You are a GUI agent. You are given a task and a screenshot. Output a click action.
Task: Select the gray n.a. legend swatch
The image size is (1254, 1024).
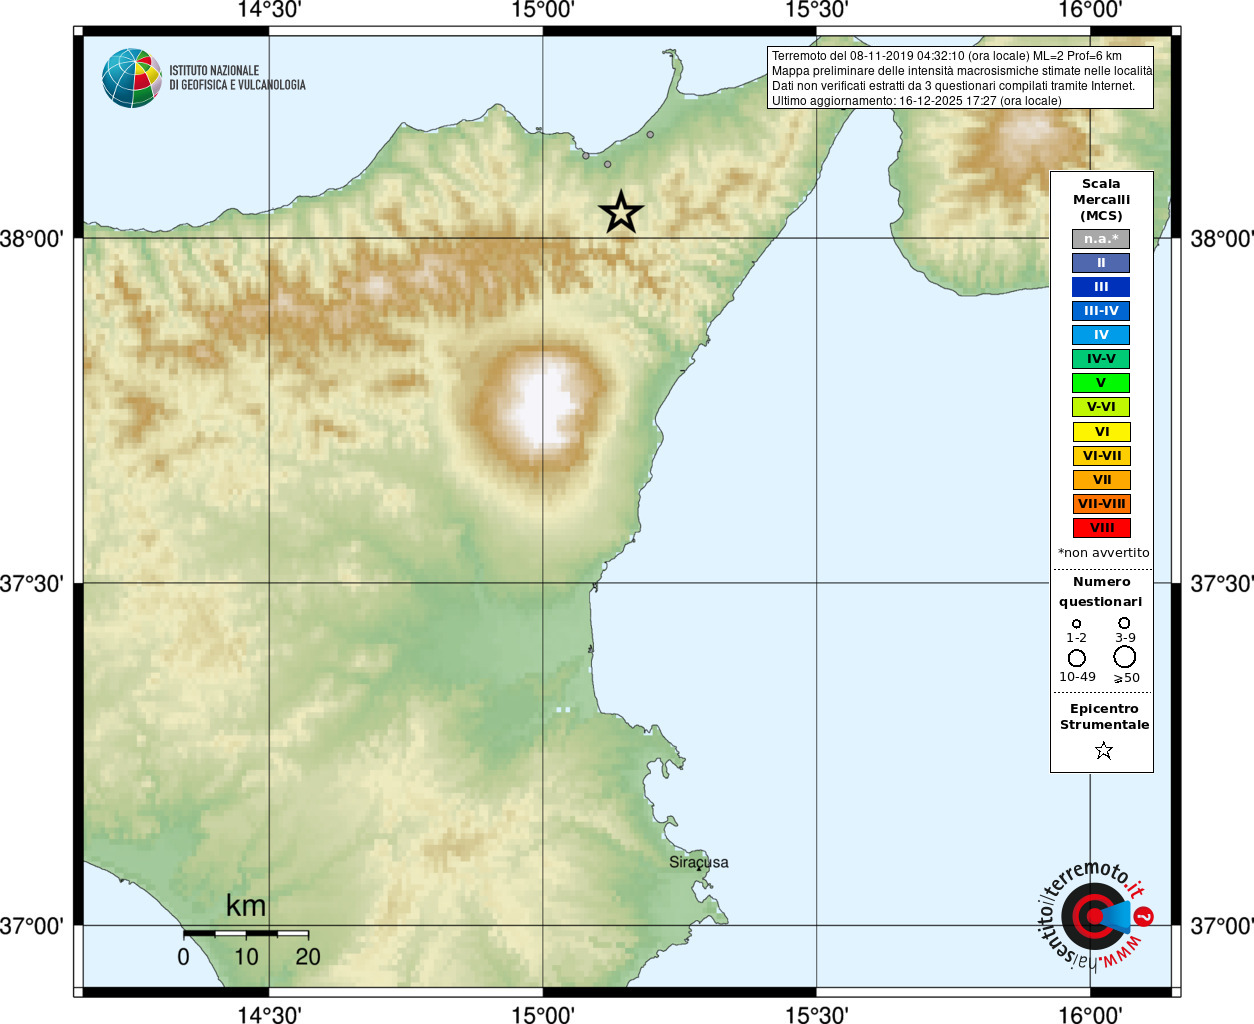[x=1101, y=239]
